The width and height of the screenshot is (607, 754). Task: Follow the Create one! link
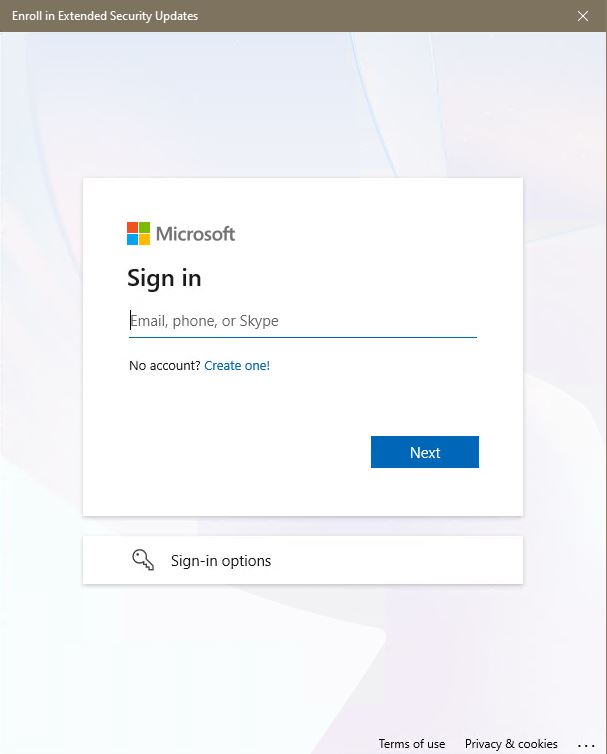(237, 365)
